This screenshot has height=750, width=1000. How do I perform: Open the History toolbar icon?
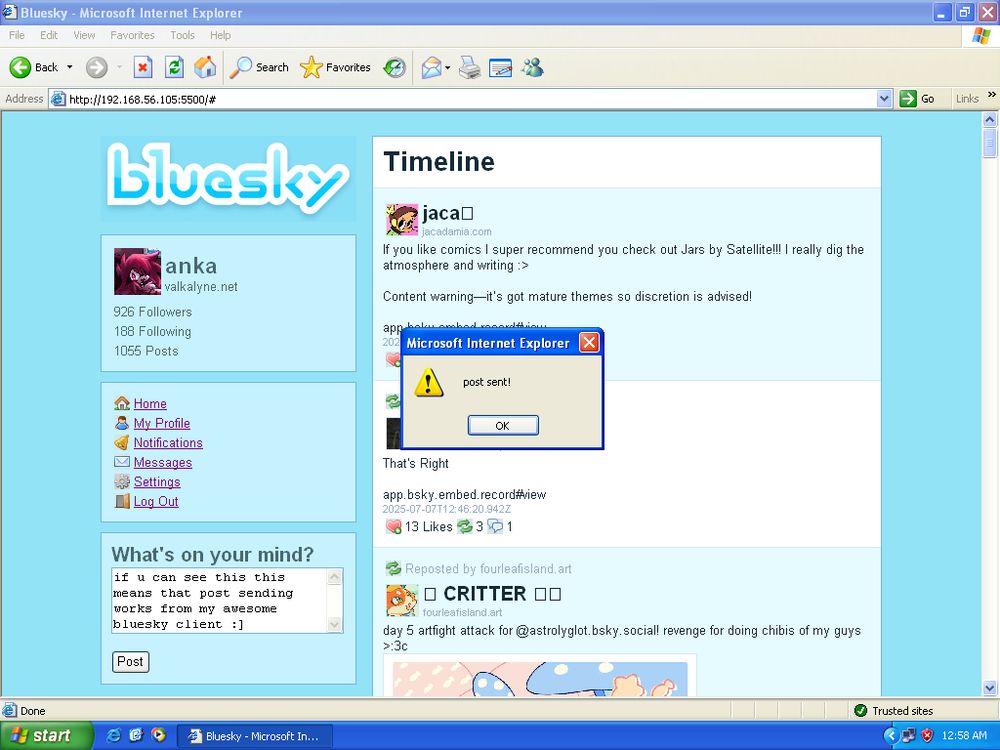click(x=395, y=67)
